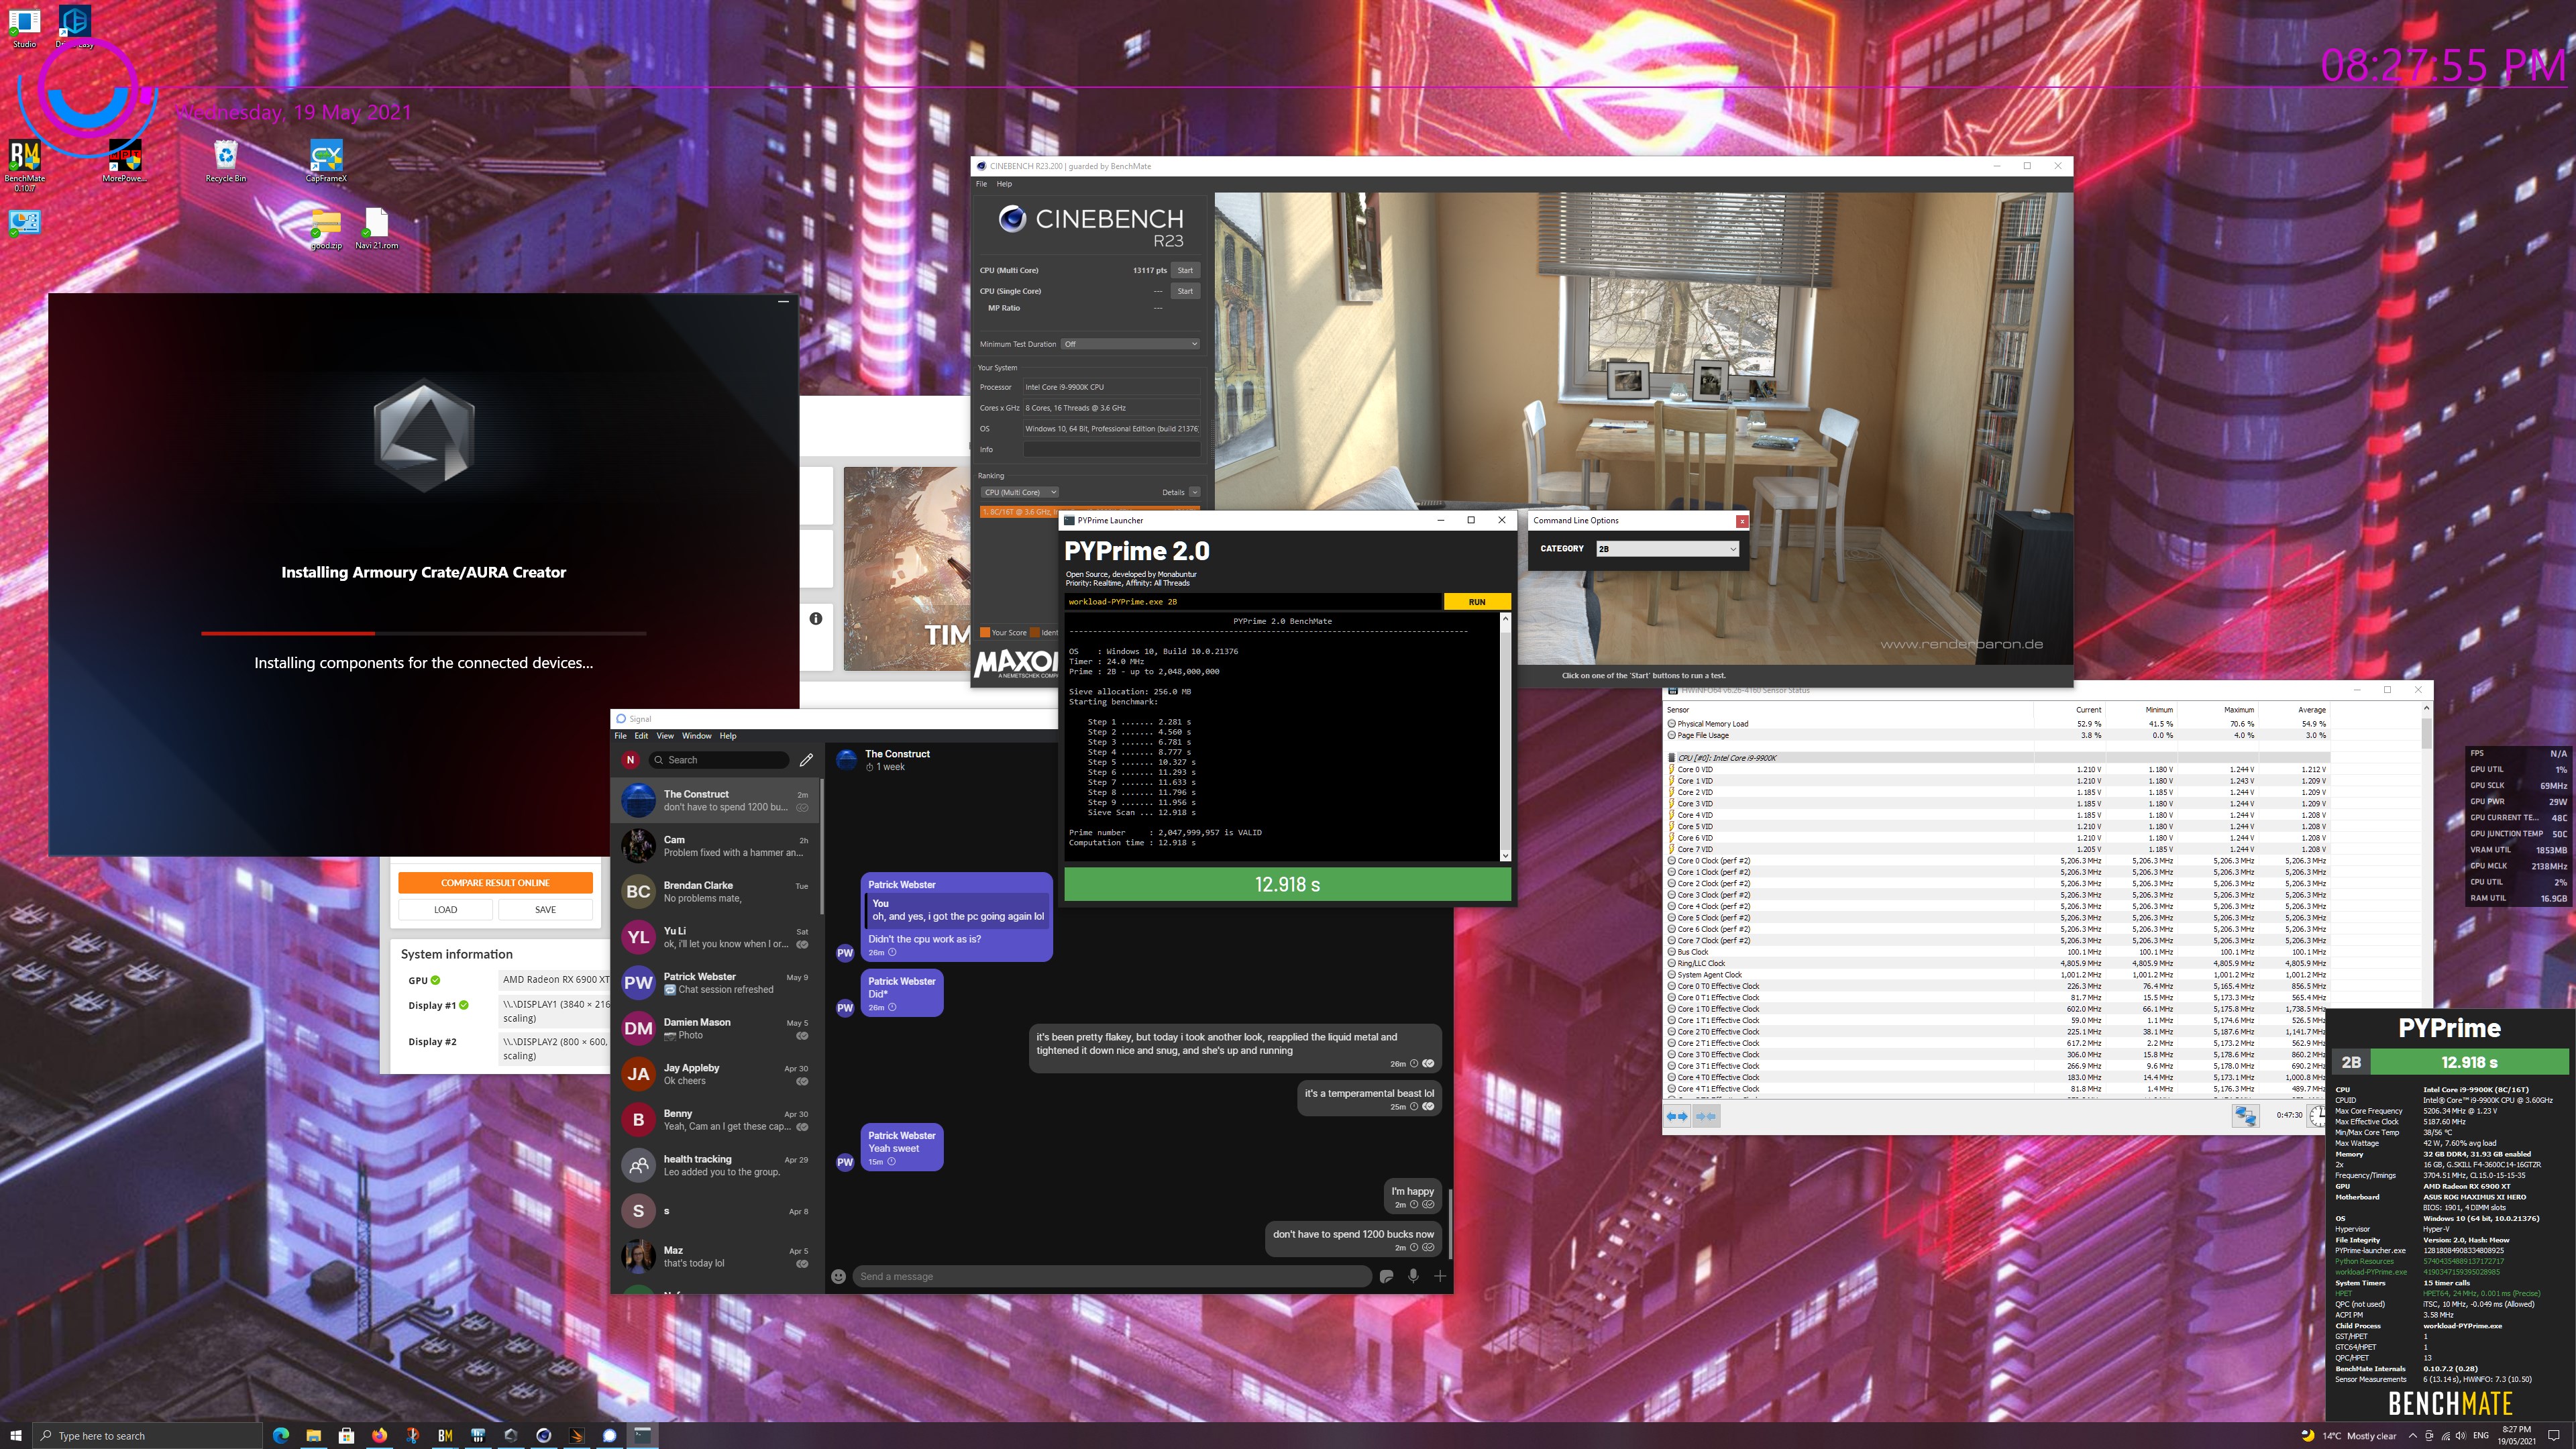Click the microphone voice message icon in Signal
Viewport: 2576px width, 1449px height.
click(1413, 1276)
